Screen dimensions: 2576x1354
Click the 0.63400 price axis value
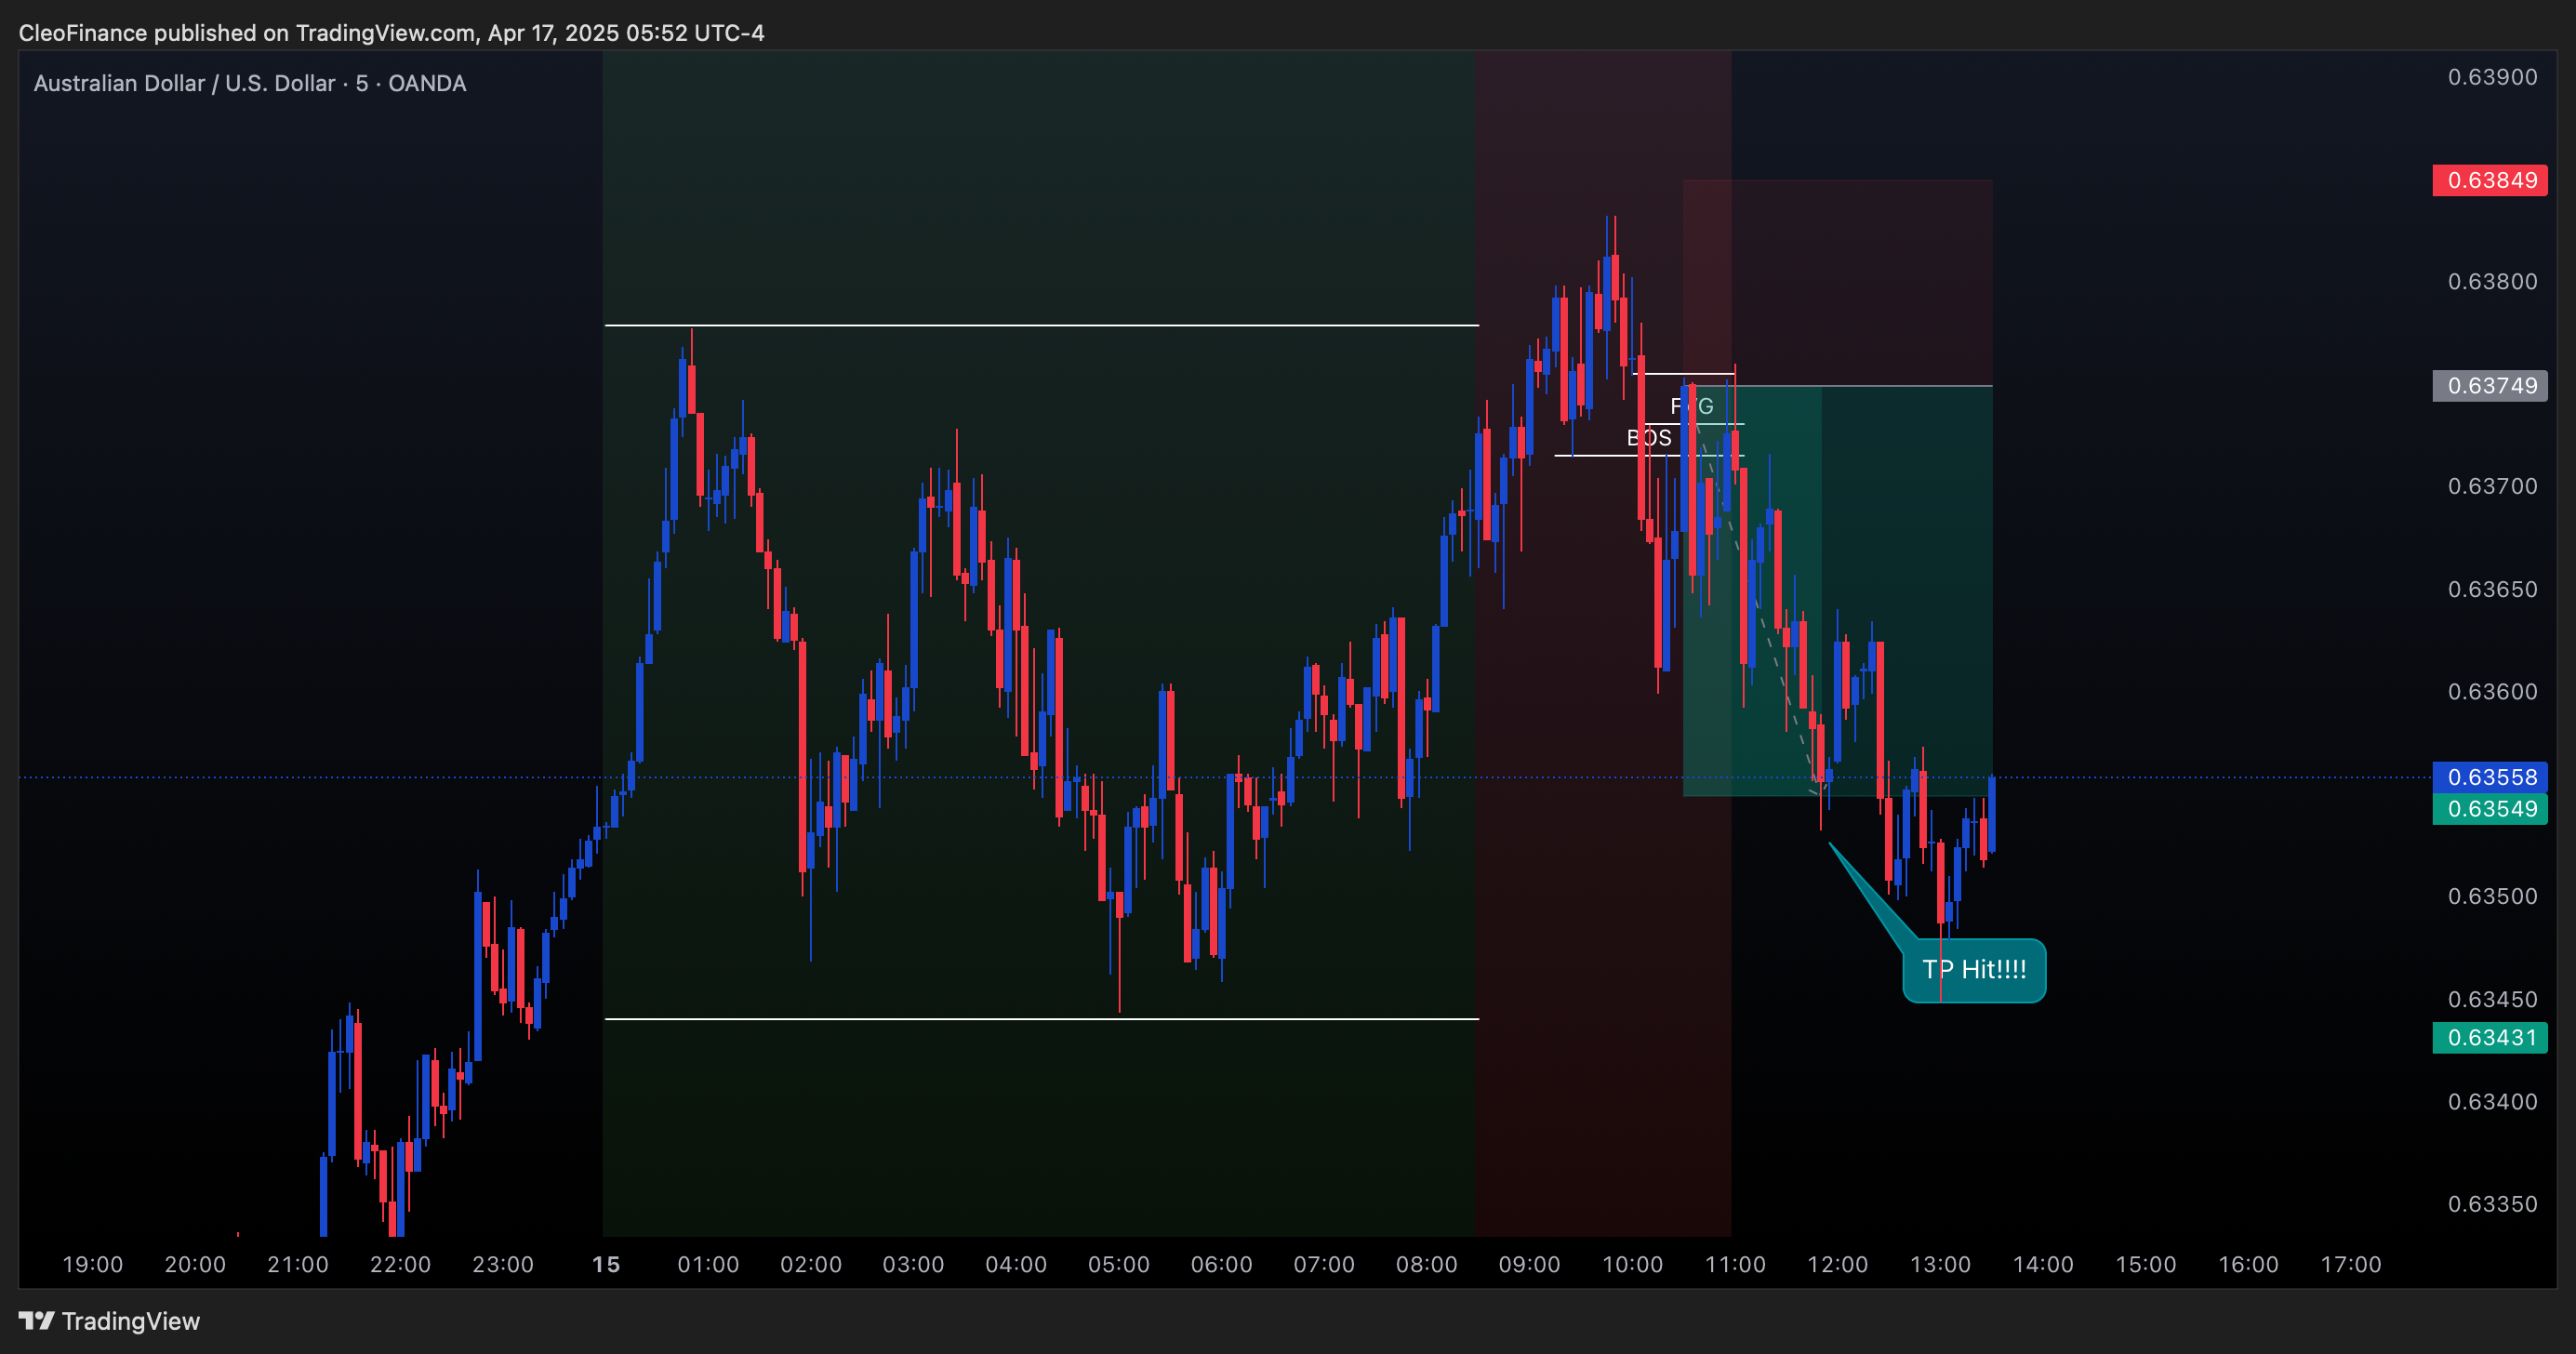2492,1101
